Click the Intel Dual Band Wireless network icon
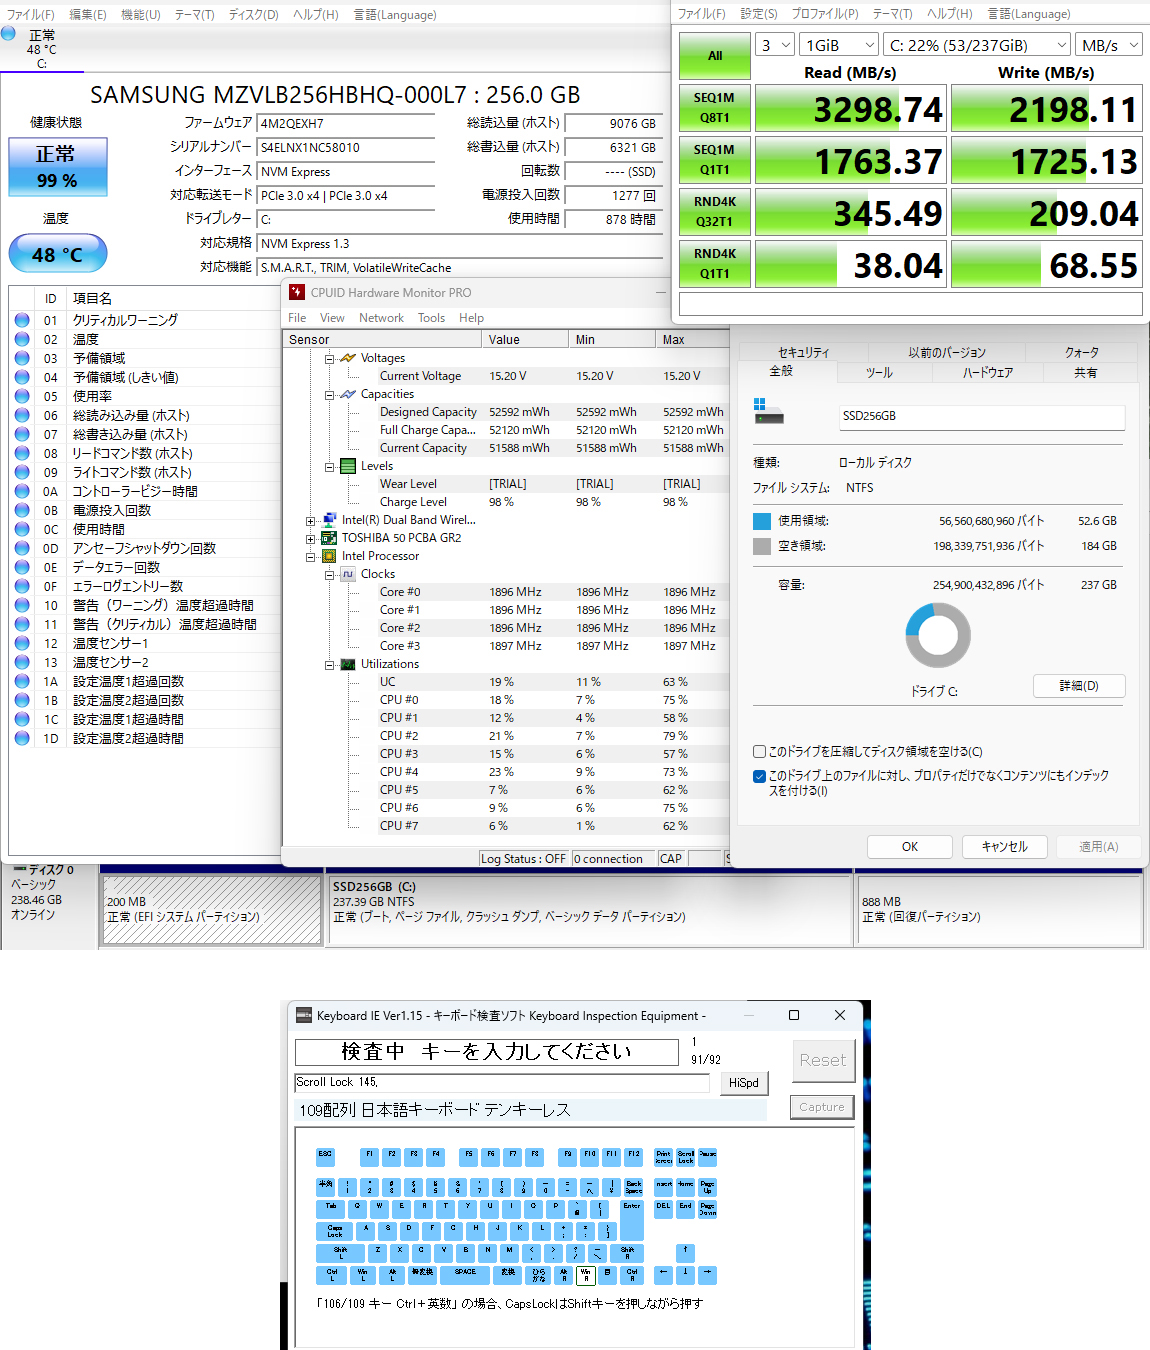This screenshot has width=1150, height=1350. [329, 520]
